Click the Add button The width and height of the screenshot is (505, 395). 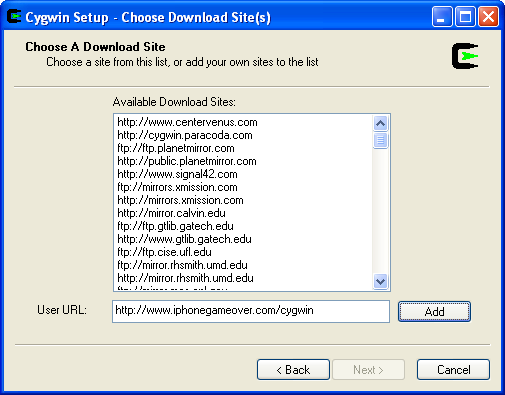pos(434,312)
